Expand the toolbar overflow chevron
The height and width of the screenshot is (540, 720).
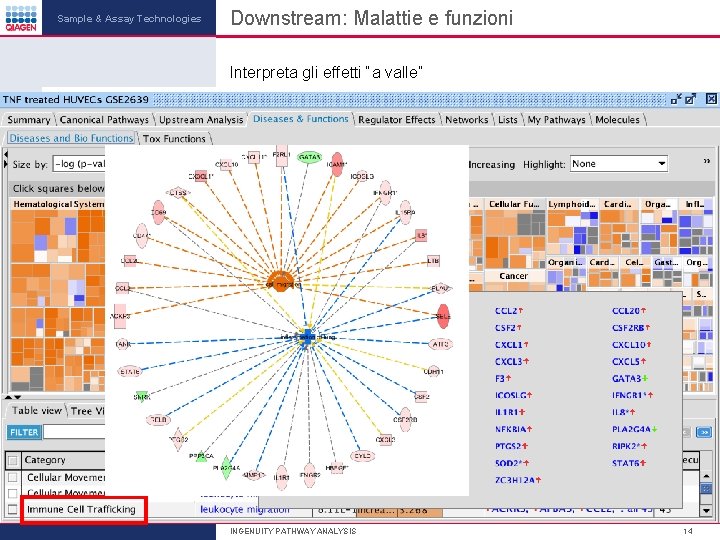pos(706,161)
